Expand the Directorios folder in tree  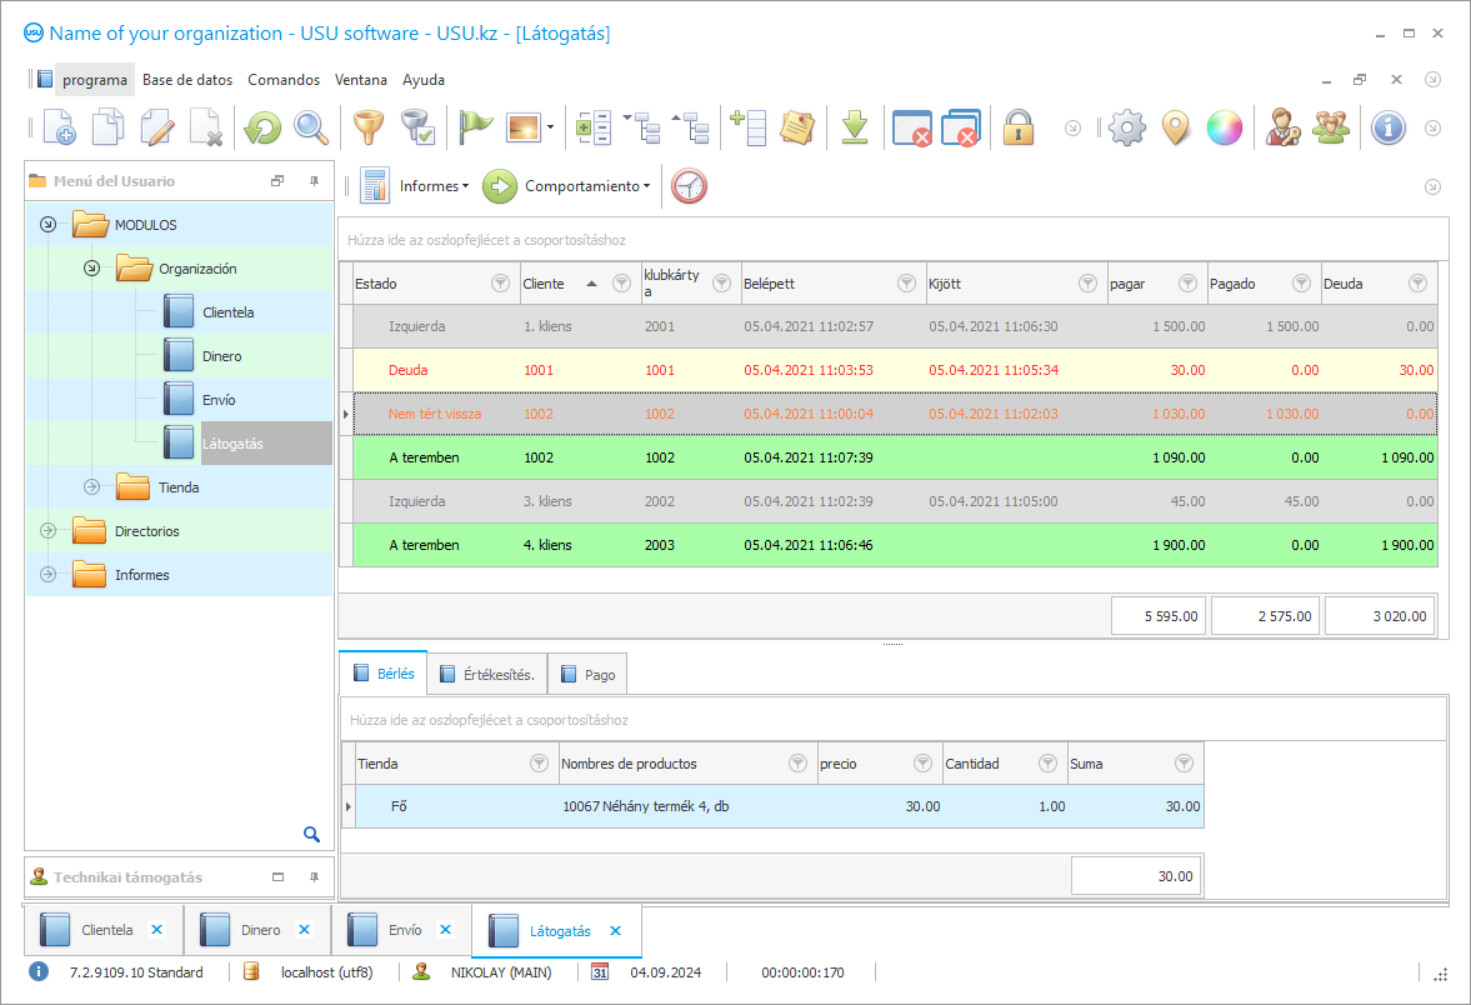[48, 531]
